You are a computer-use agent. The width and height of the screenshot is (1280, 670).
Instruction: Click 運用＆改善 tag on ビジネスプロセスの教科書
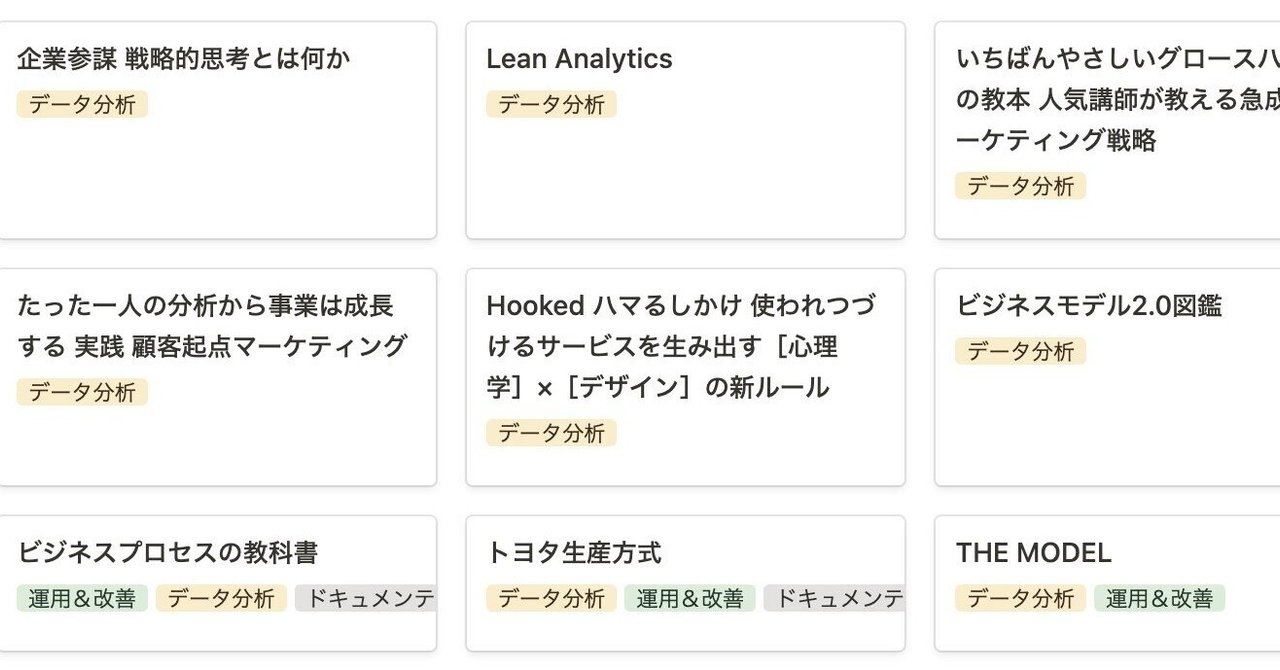pyautogui.click(x=82, y=599)
